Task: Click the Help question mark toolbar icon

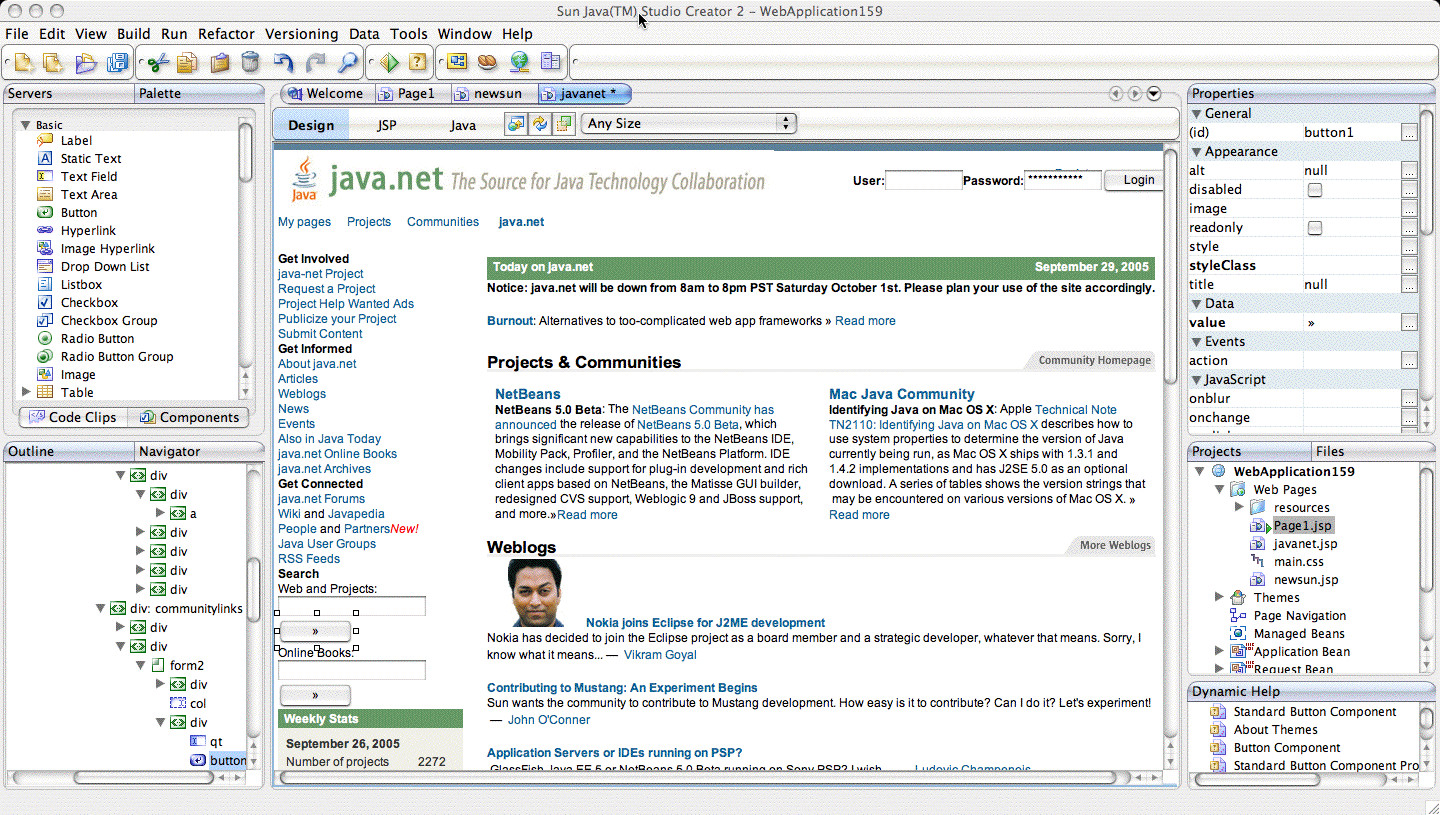Action: coord(418,63)
